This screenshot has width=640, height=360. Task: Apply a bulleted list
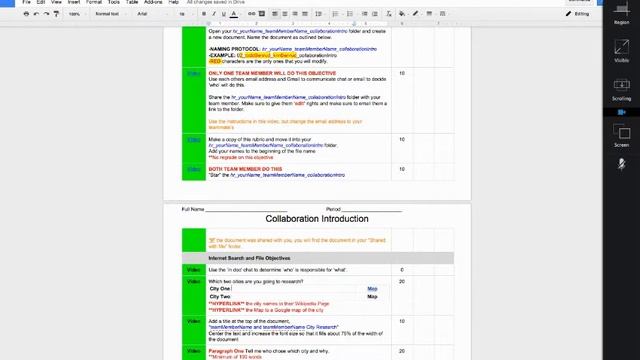[x=350, y=14]
